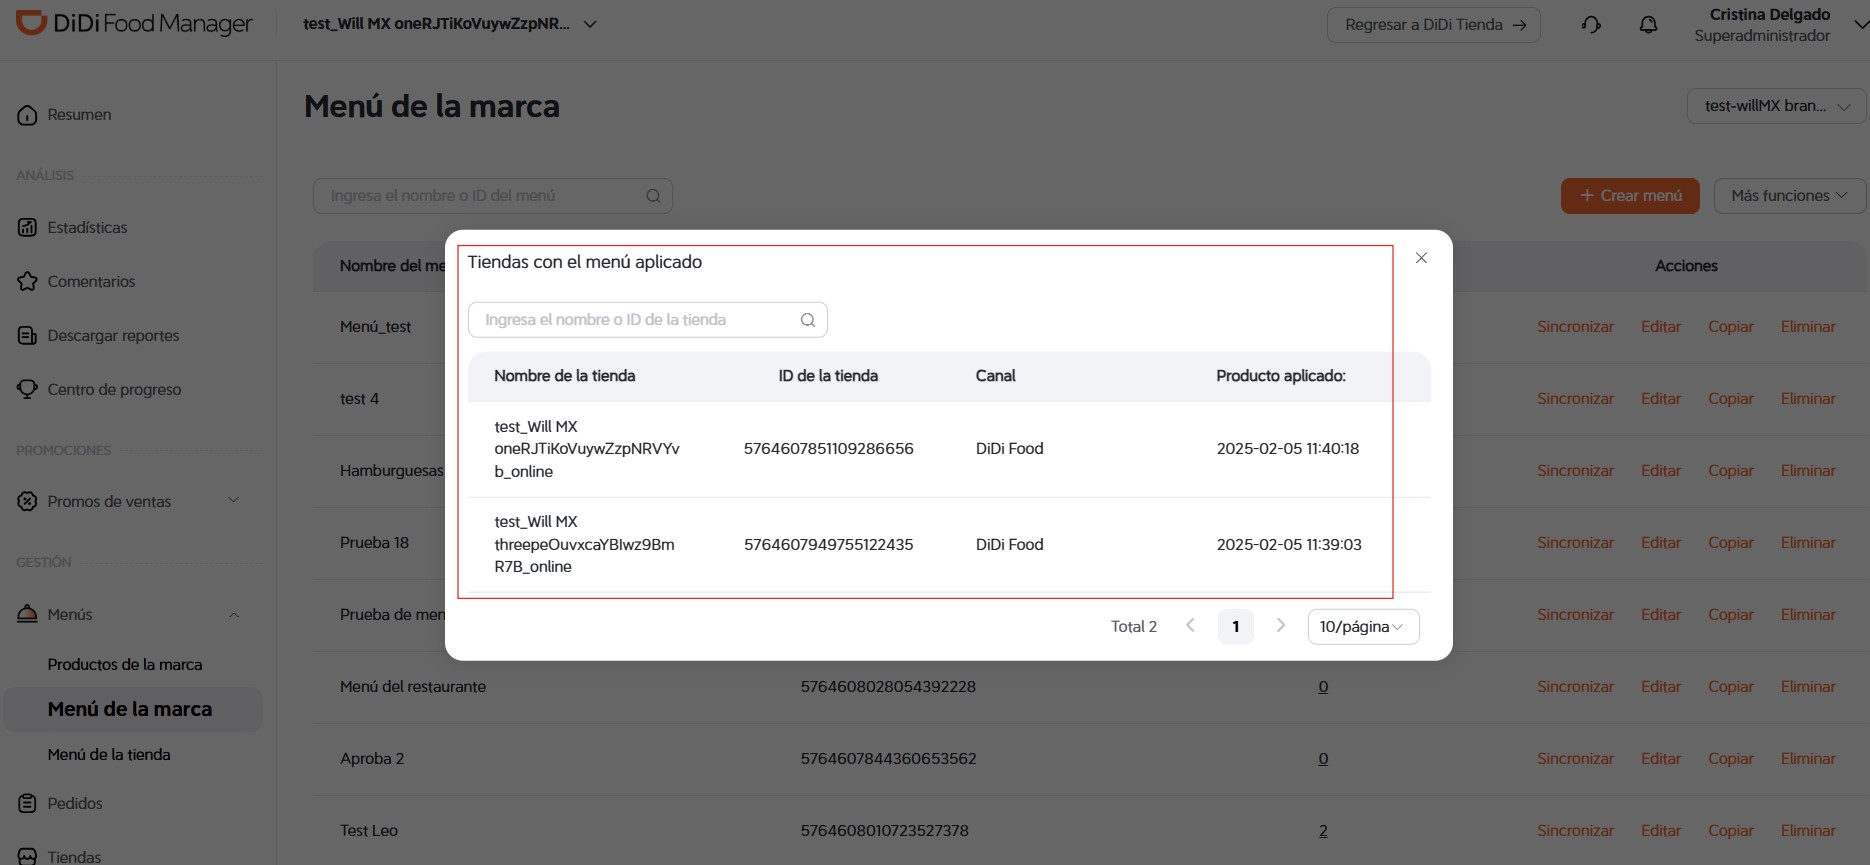Go to the Pedidos section
Screen dimensions: 1870x865
pos(75,803)
